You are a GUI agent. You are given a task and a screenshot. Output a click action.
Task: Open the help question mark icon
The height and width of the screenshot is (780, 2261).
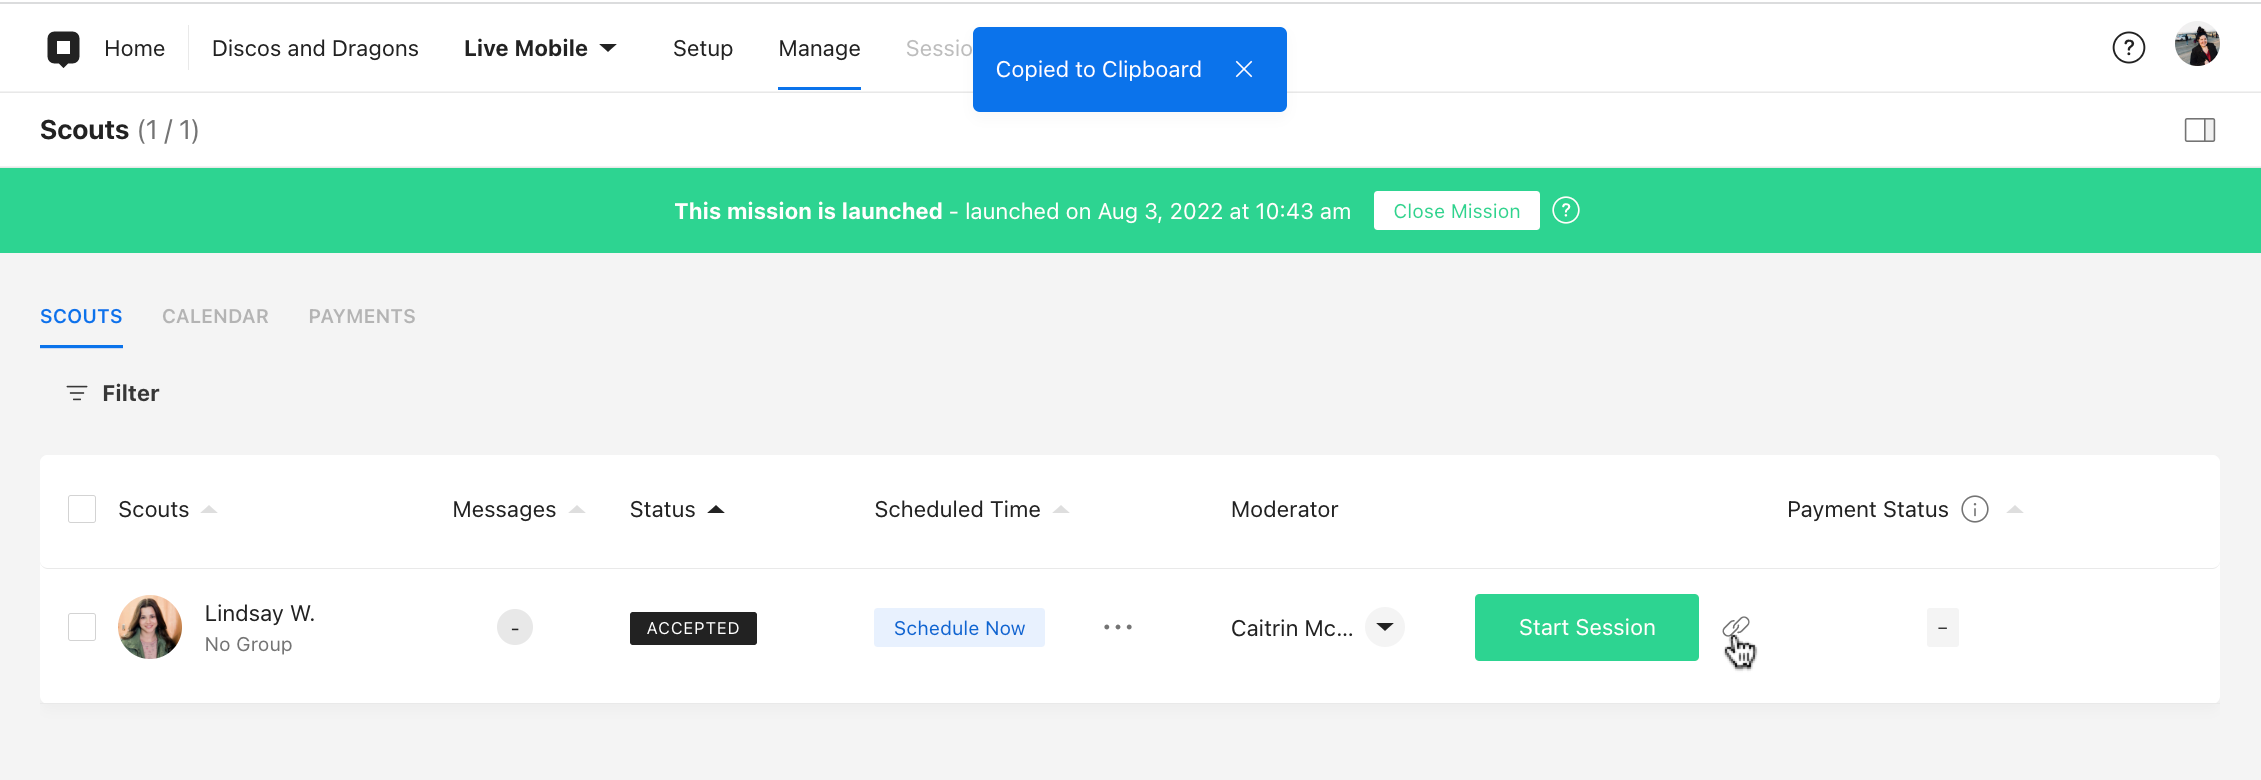point(2128,48)
